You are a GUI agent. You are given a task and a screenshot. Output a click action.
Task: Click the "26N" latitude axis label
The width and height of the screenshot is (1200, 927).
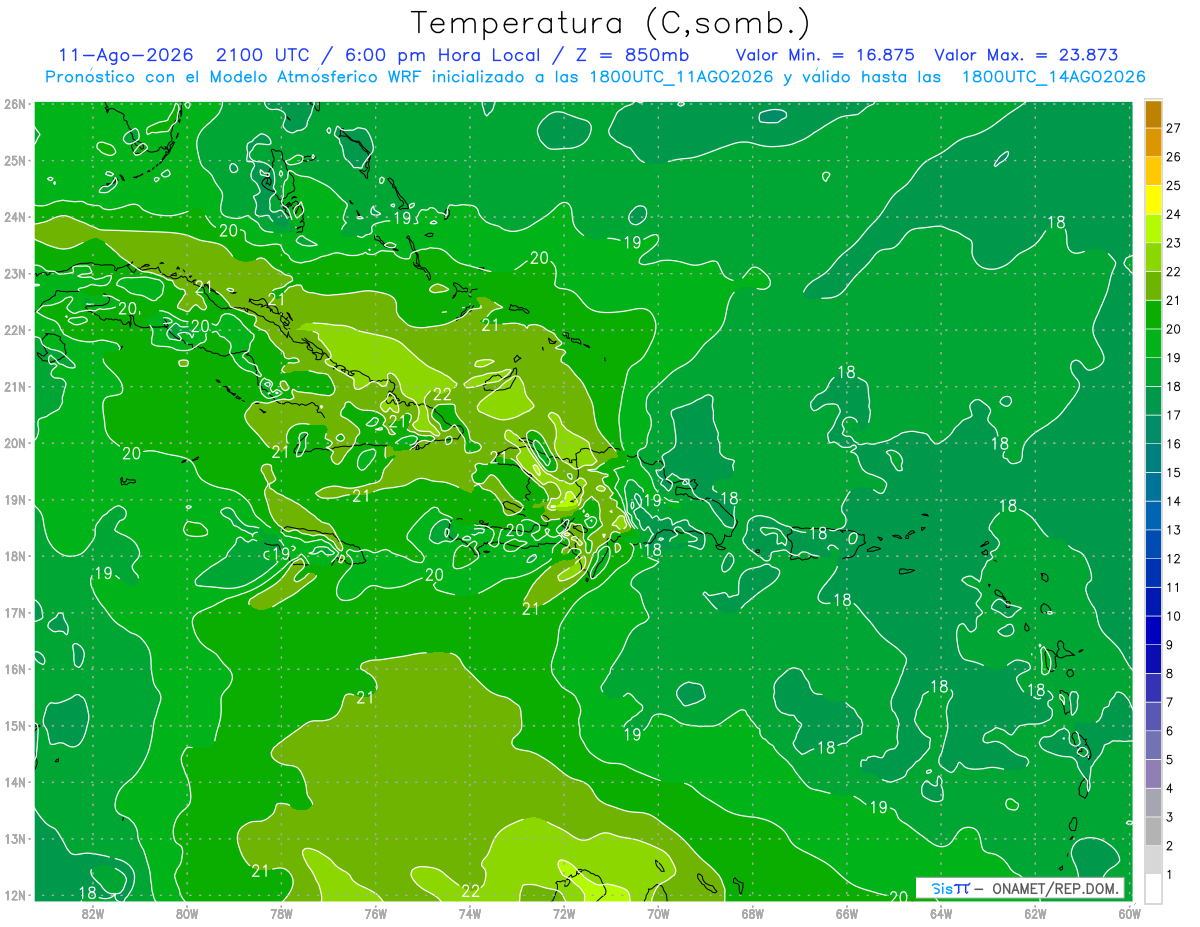point(15,104)
